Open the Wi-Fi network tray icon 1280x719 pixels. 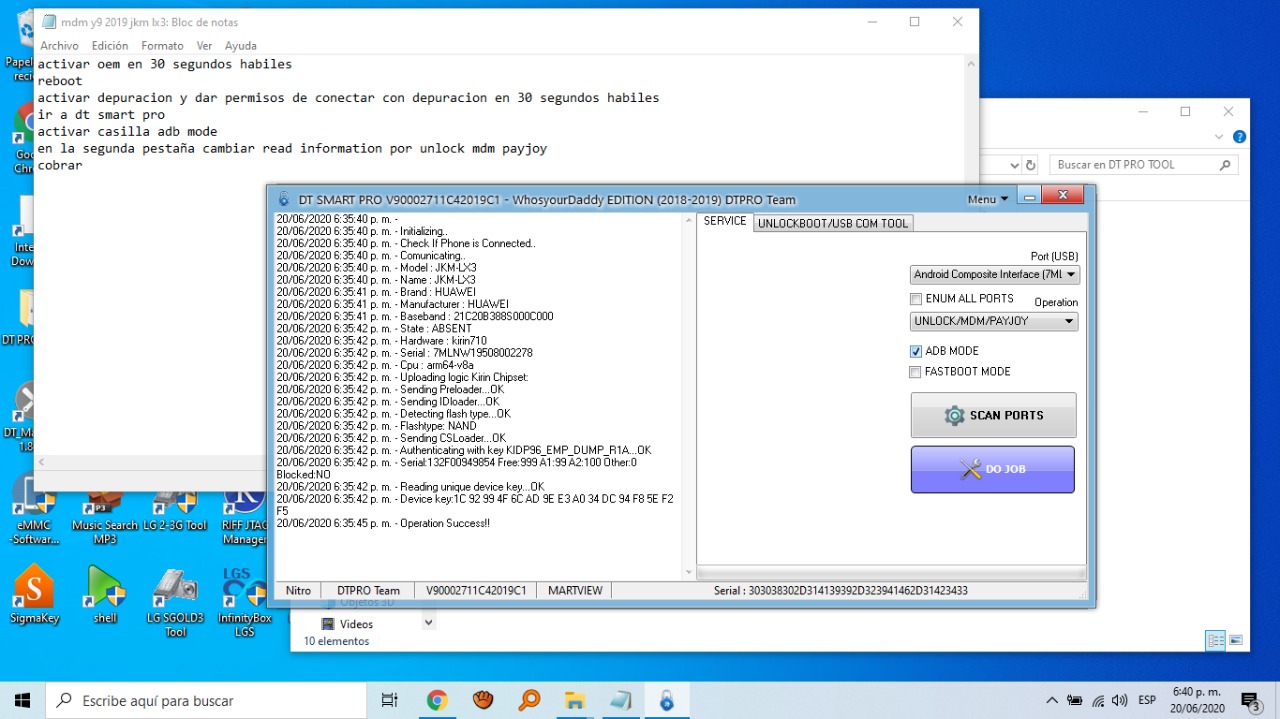pyautogui.click(x=1098, y=700)
